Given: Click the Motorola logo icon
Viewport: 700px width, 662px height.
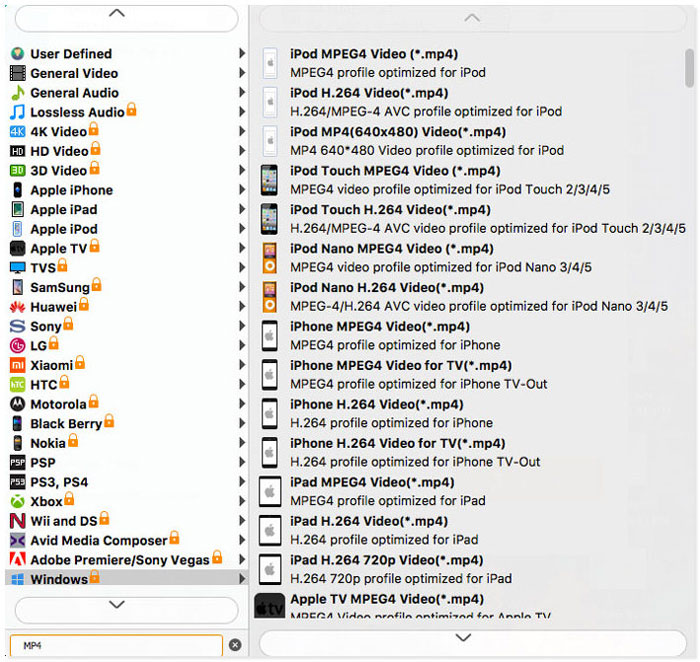Looking at the screenshot, I should click(x=17, y=404).
